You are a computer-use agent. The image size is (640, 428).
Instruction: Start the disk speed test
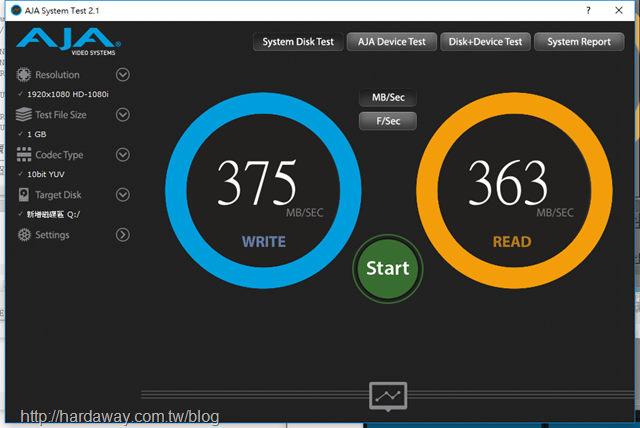click(x=388, y=268)
